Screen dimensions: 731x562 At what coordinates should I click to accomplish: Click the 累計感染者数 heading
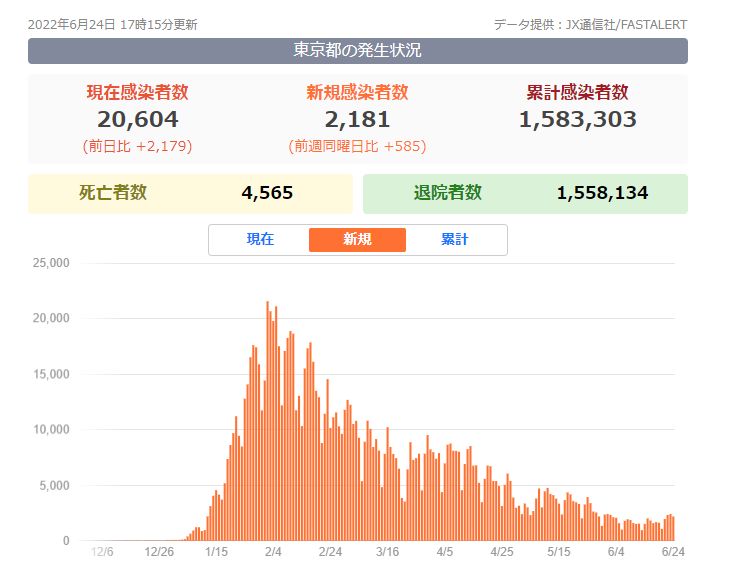(578, 92)
